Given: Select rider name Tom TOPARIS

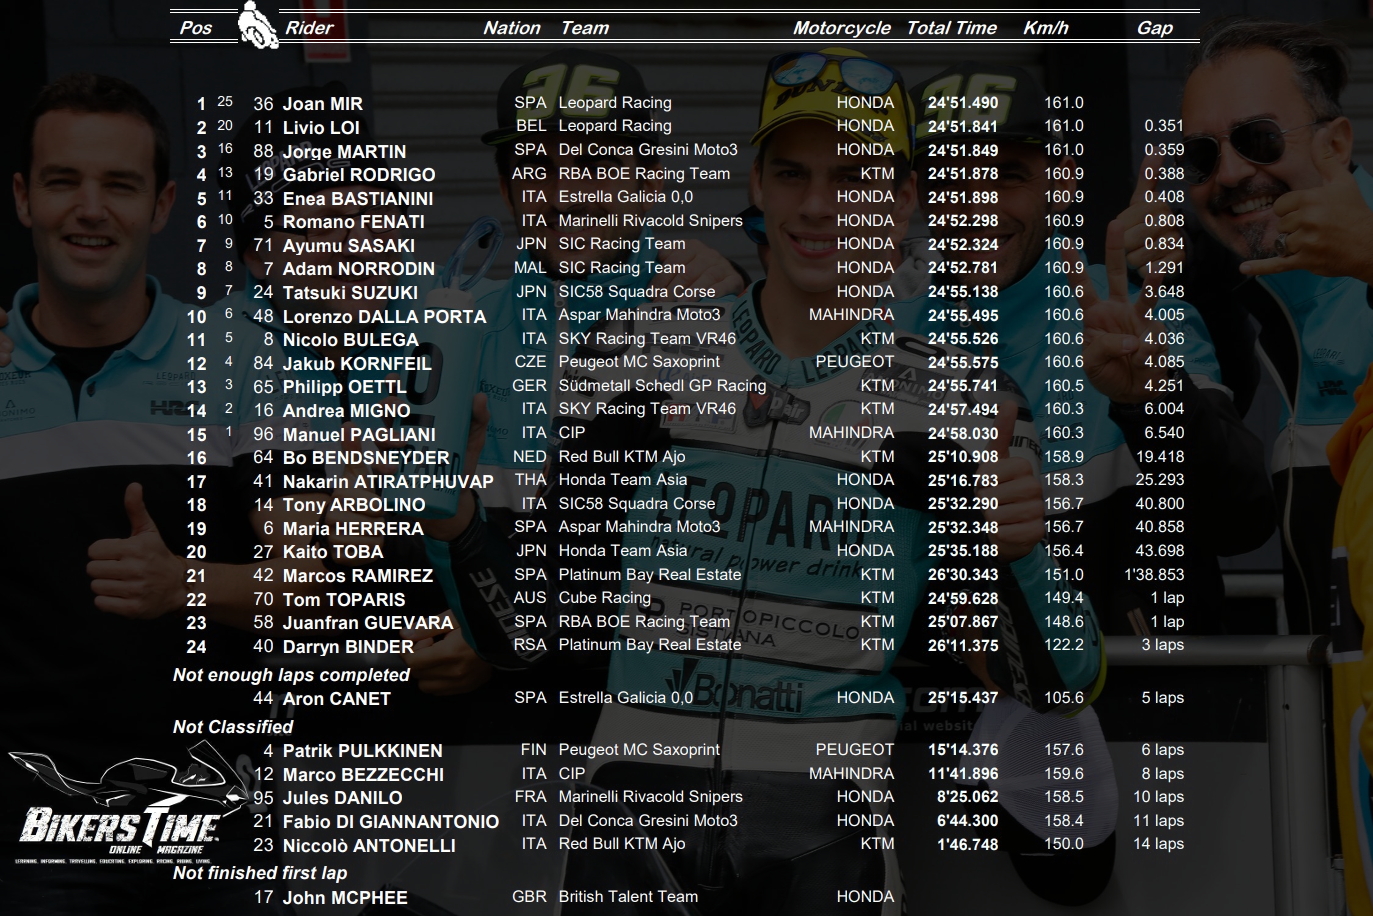Looking at the screenshot, I should pyautogui.click(x=344, y=600).
